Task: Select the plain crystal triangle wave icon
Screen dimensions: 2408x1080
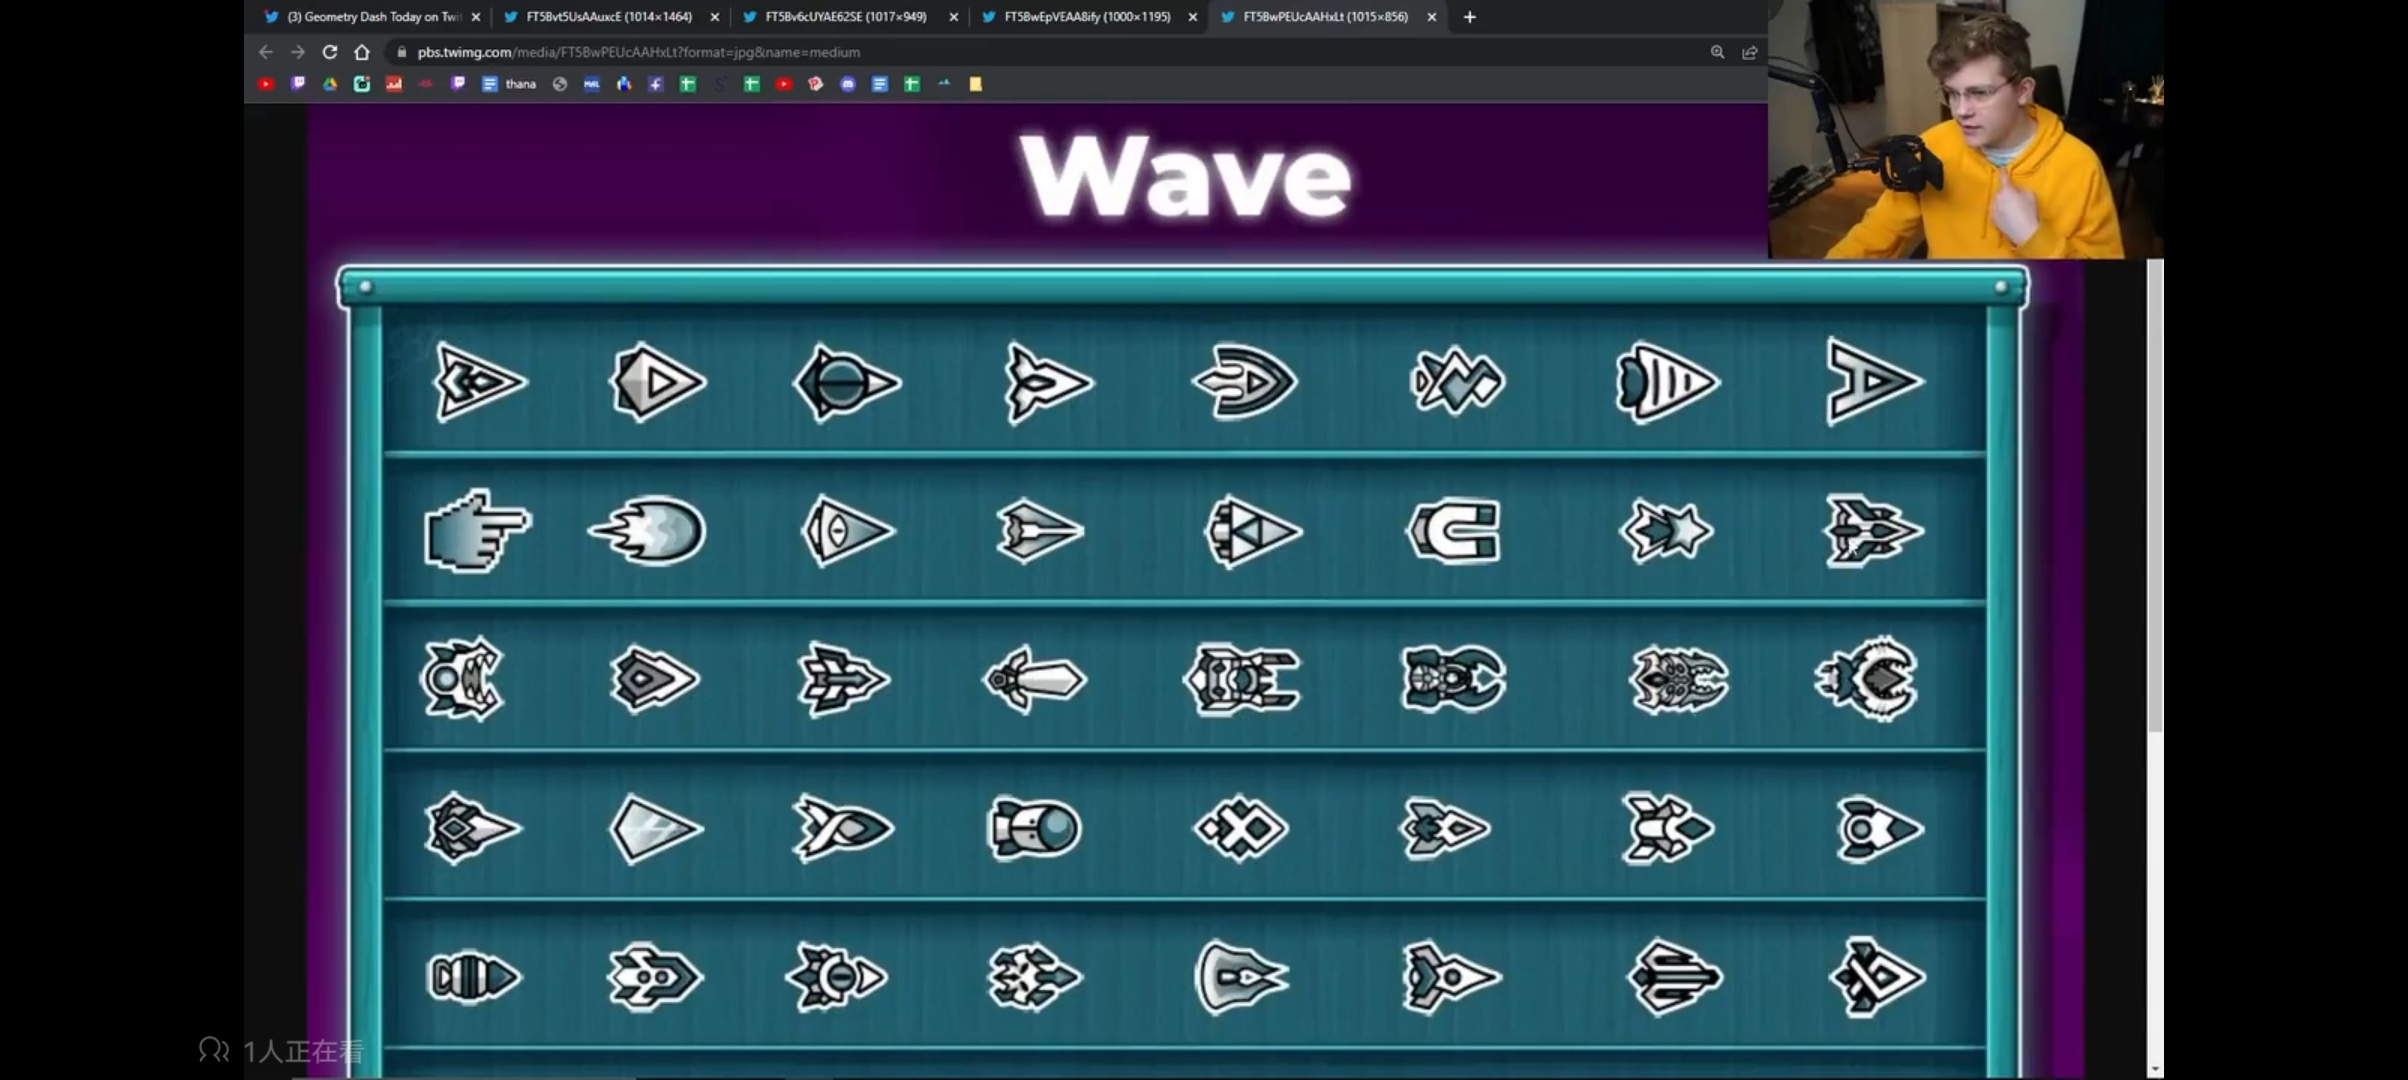Action: 656,829
